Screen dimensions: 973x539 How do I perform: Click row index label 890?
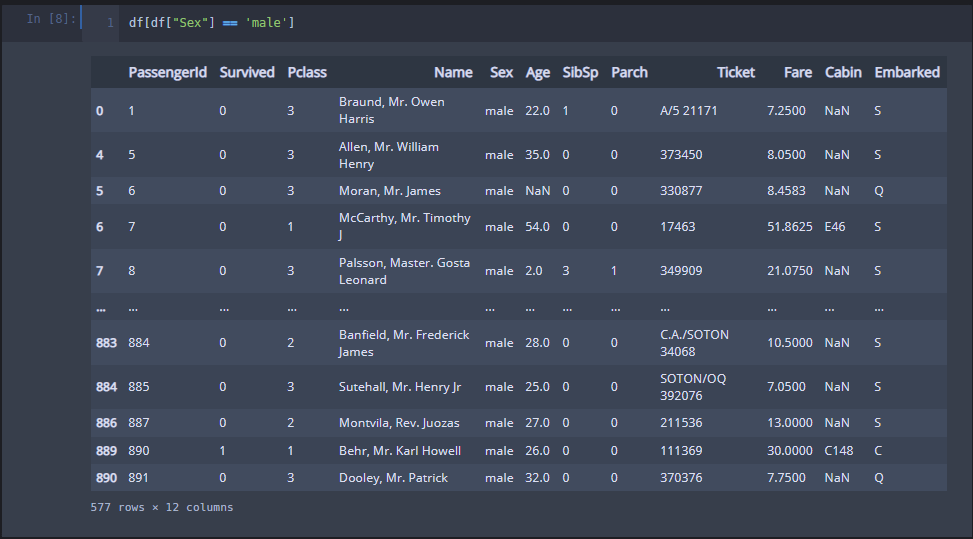[106, 478]
